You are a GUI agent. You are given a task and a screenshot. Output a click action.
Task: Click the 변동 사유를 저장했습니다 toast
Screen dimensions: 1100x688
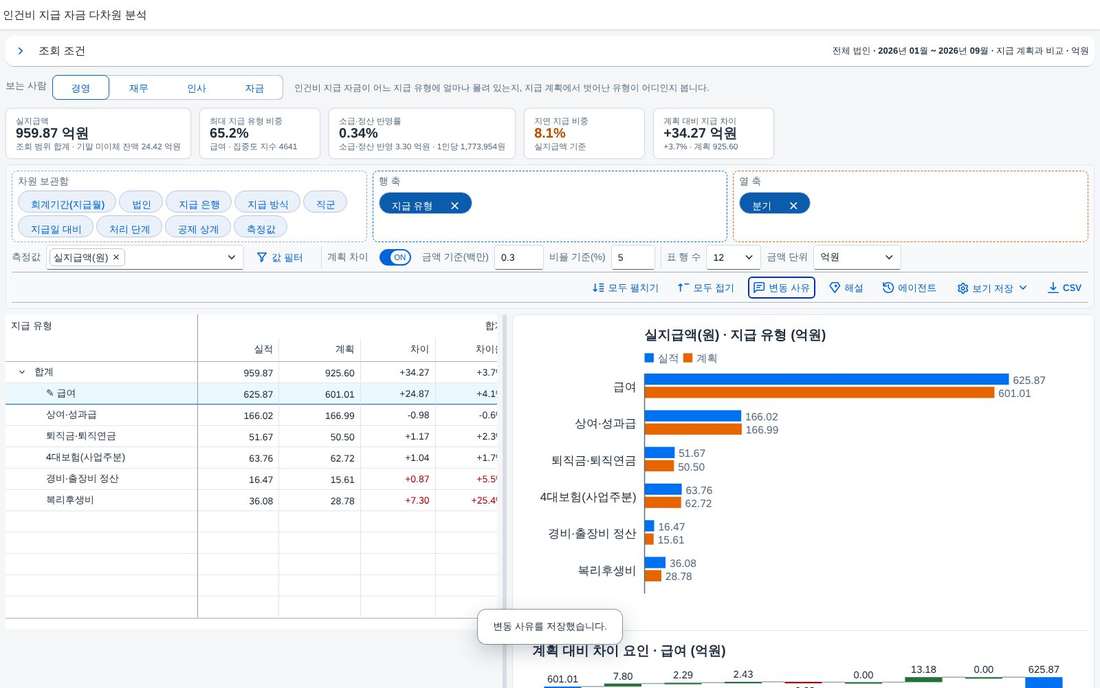click(x=549, y=626)
